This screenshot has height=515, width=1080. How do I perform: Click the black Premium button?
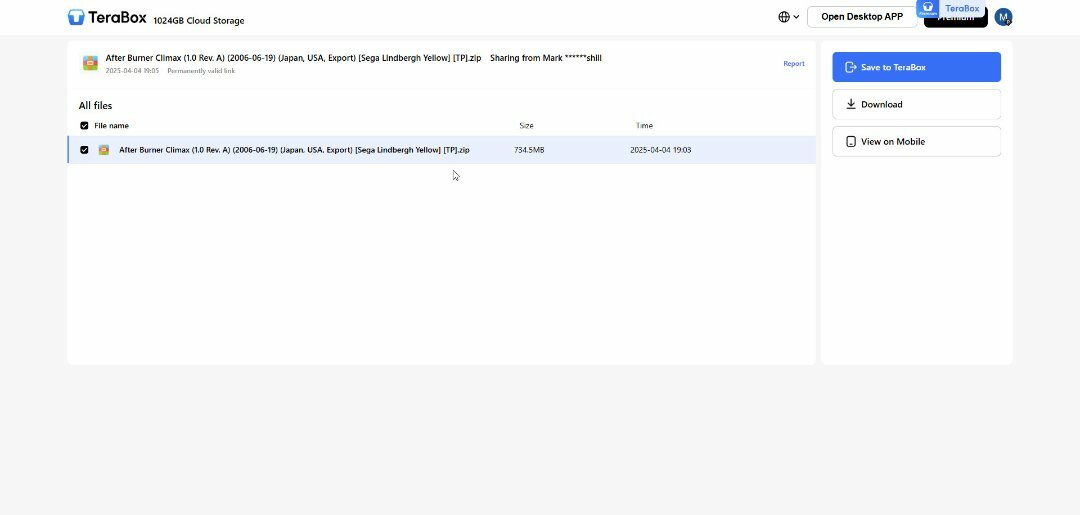955,20
